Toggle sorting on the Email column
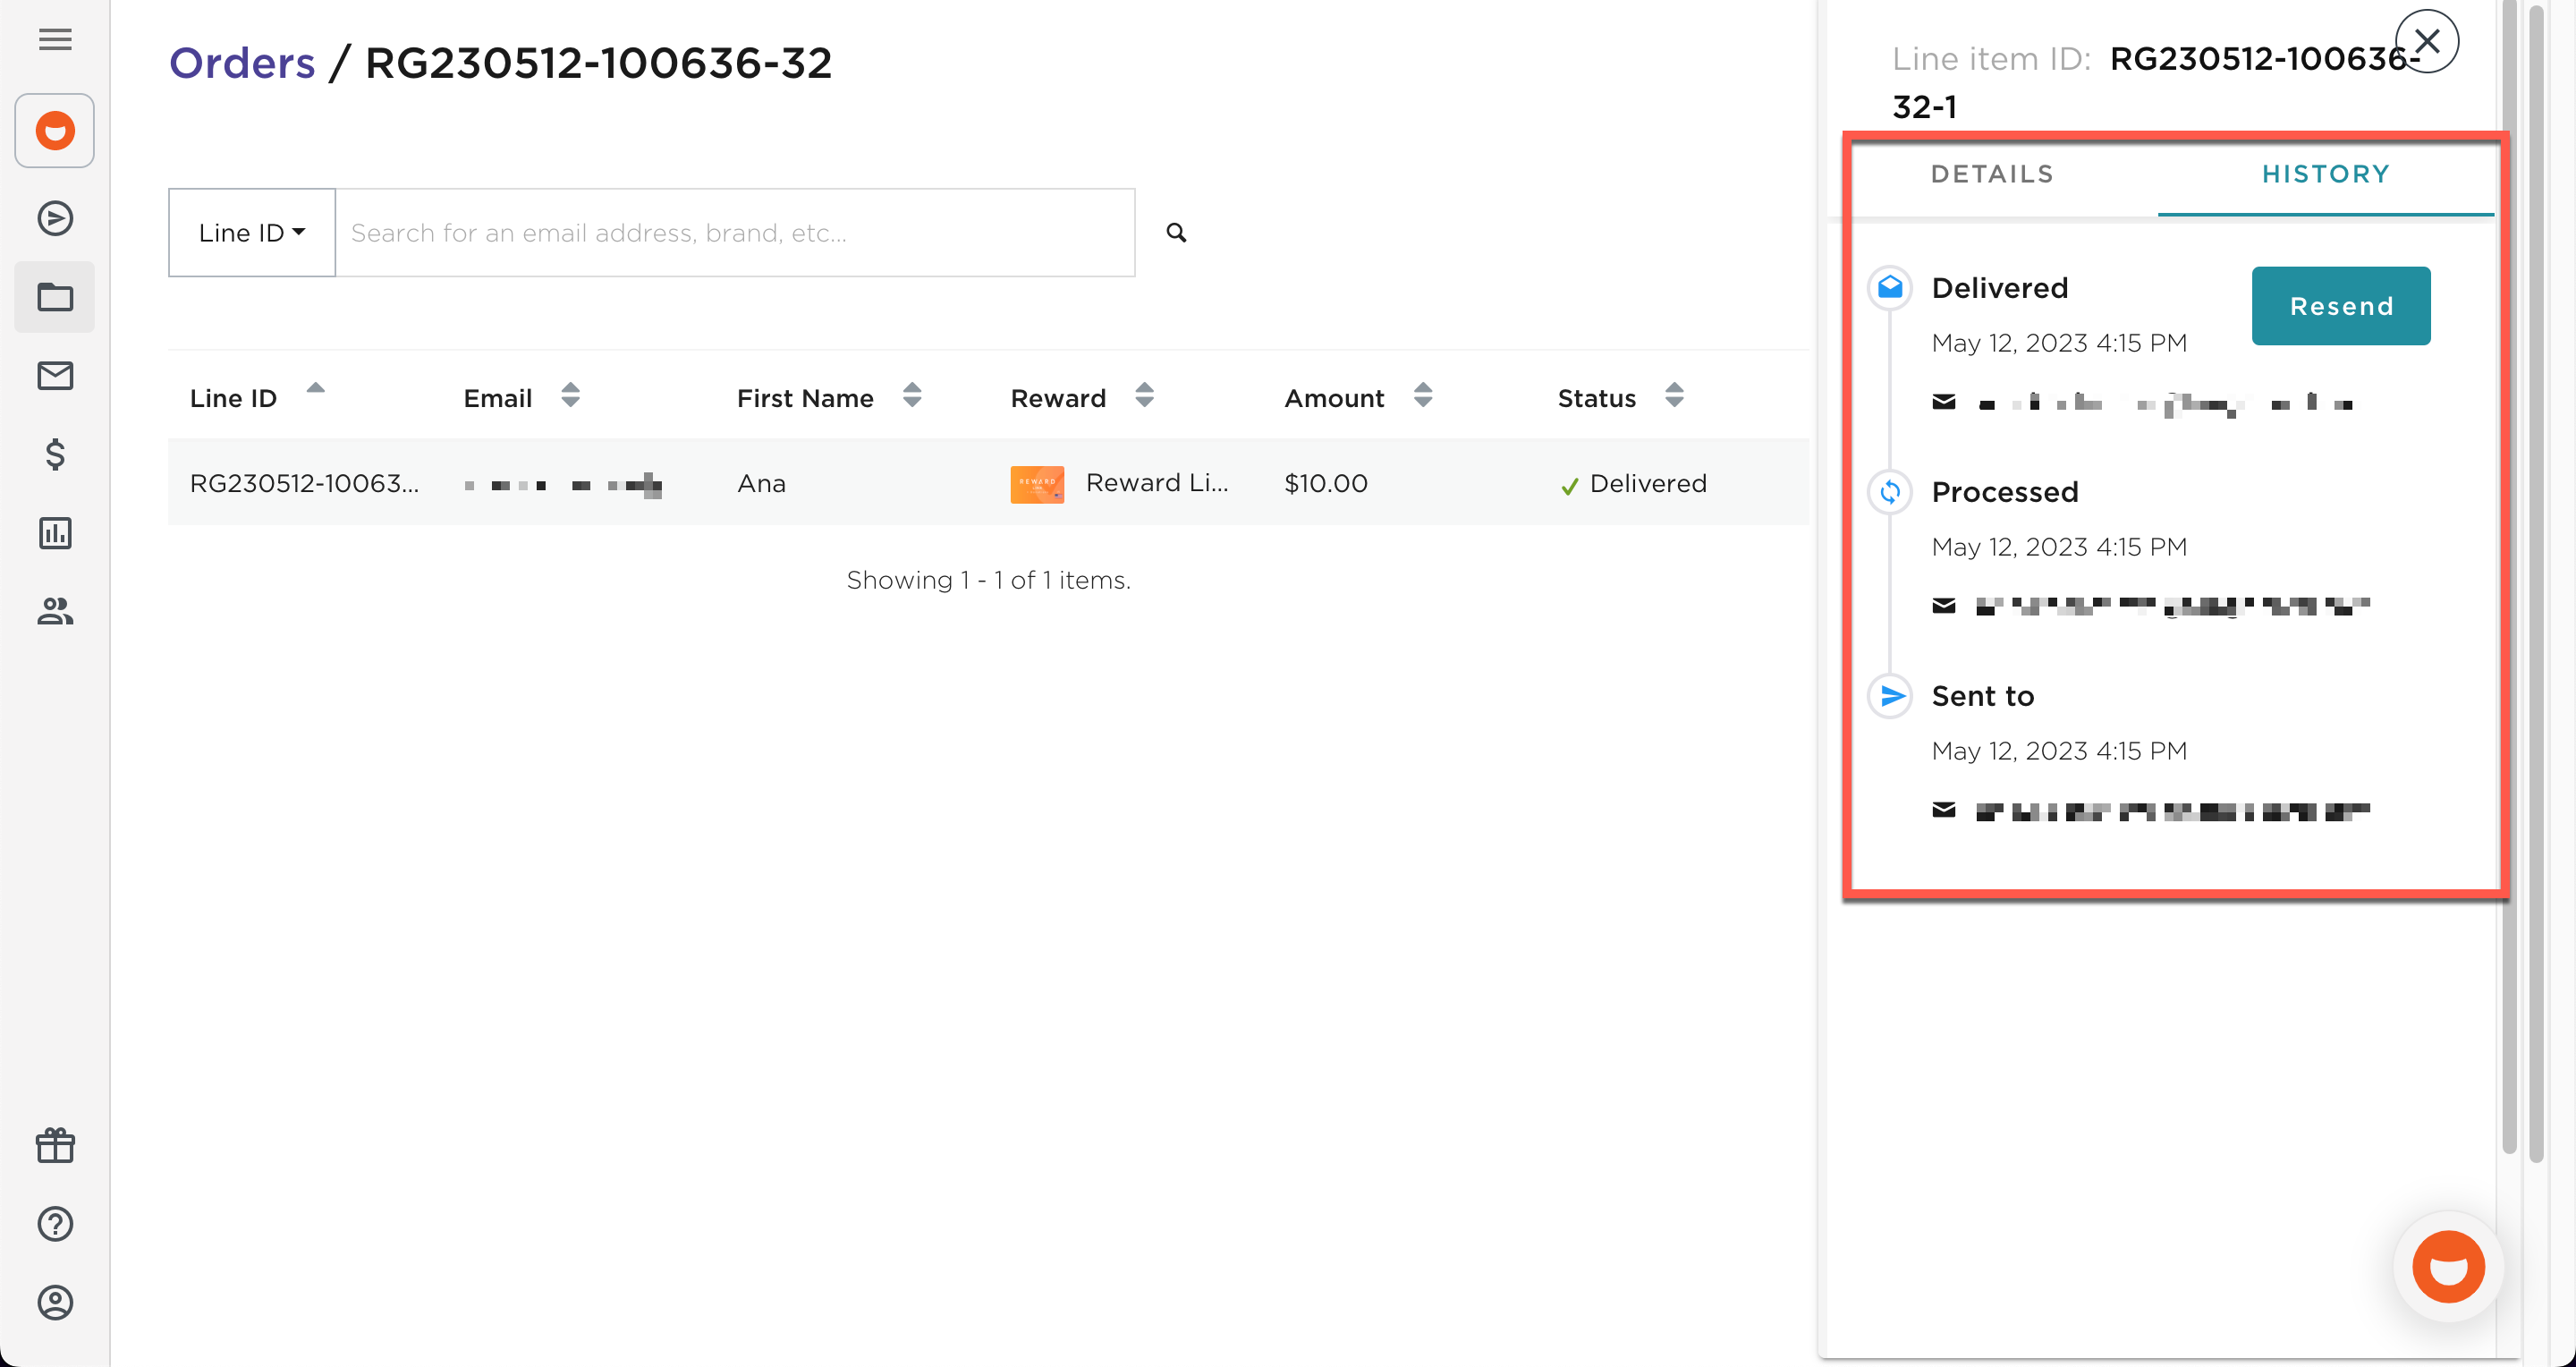This screenshot has height=1367, width=2576. tap(569, 396)
